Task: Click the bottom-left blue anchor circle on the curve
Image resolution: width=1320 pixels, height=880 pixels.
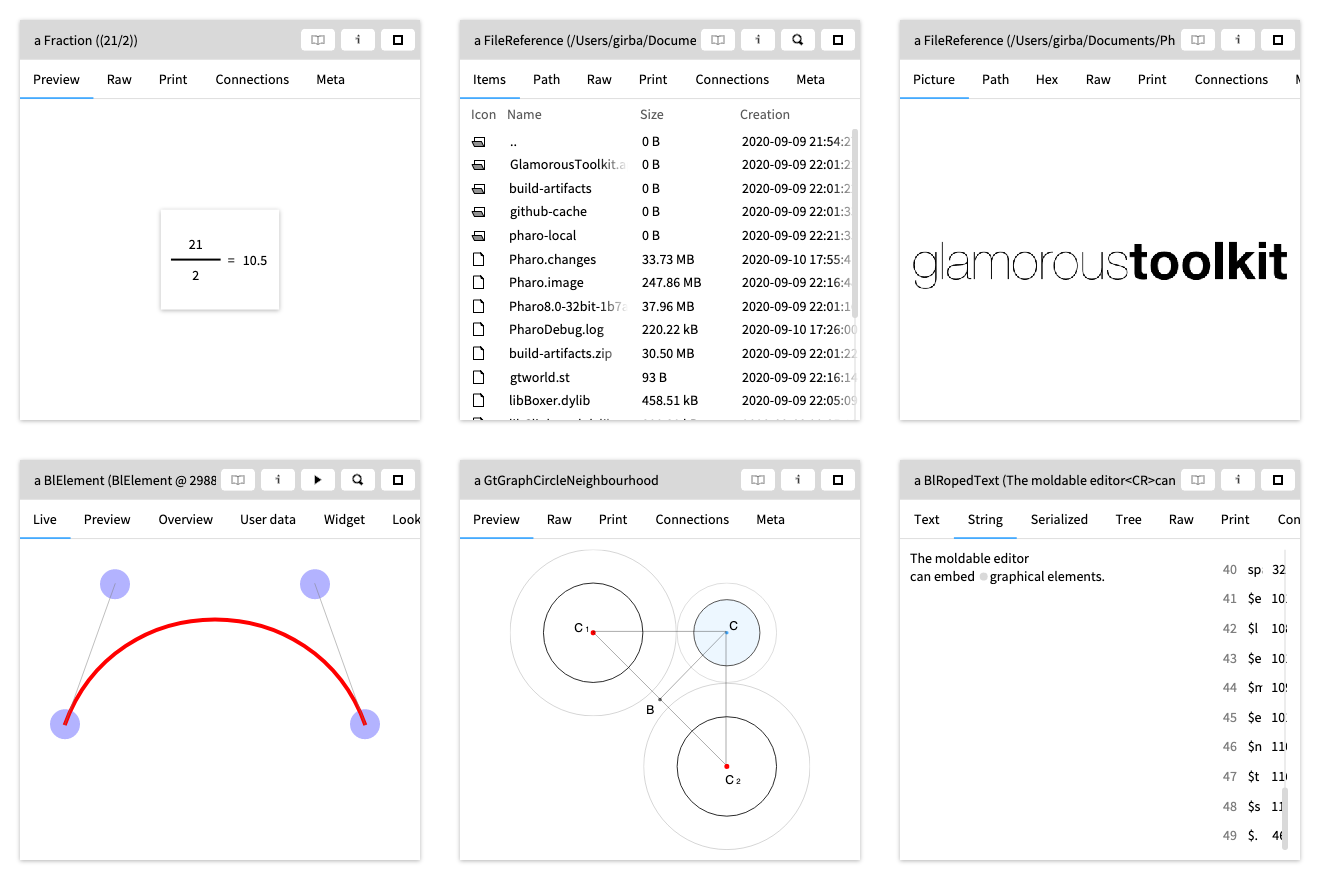Action: [x=65, y=724]
